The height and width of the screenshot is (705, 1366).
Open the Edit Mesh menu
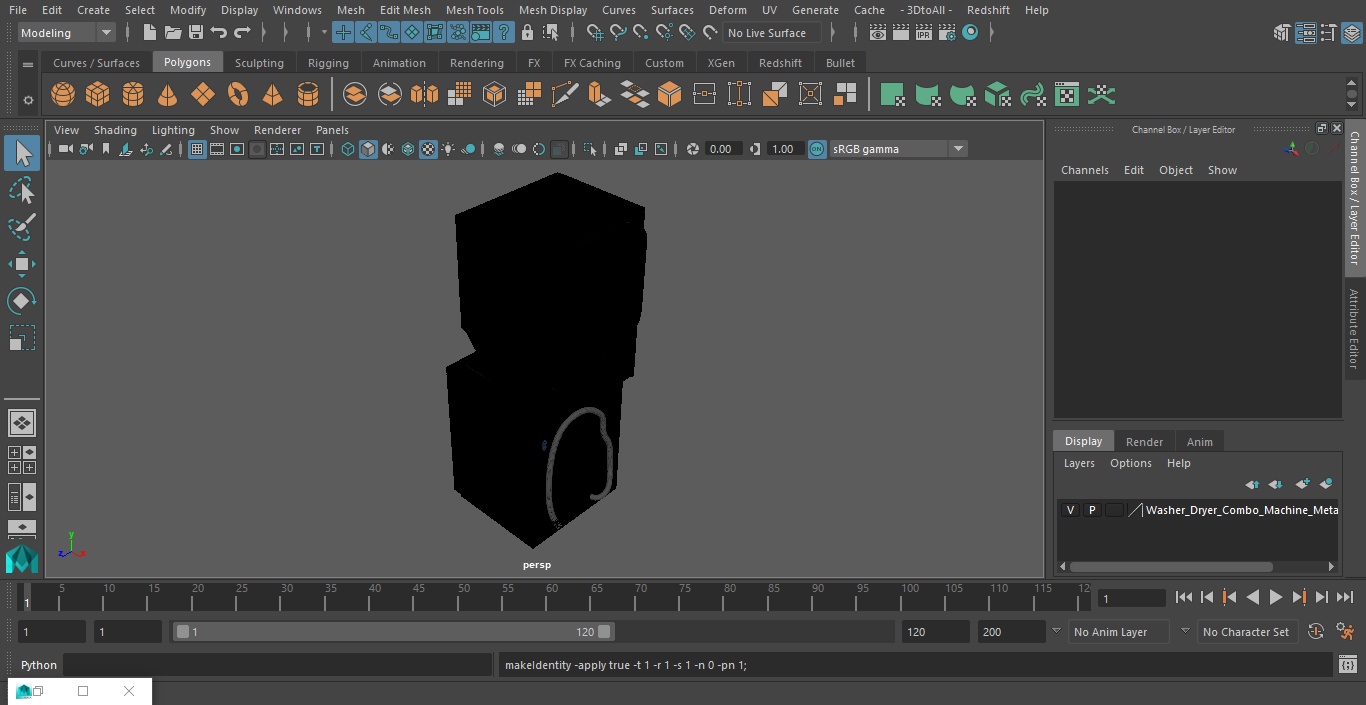(405, 10)
